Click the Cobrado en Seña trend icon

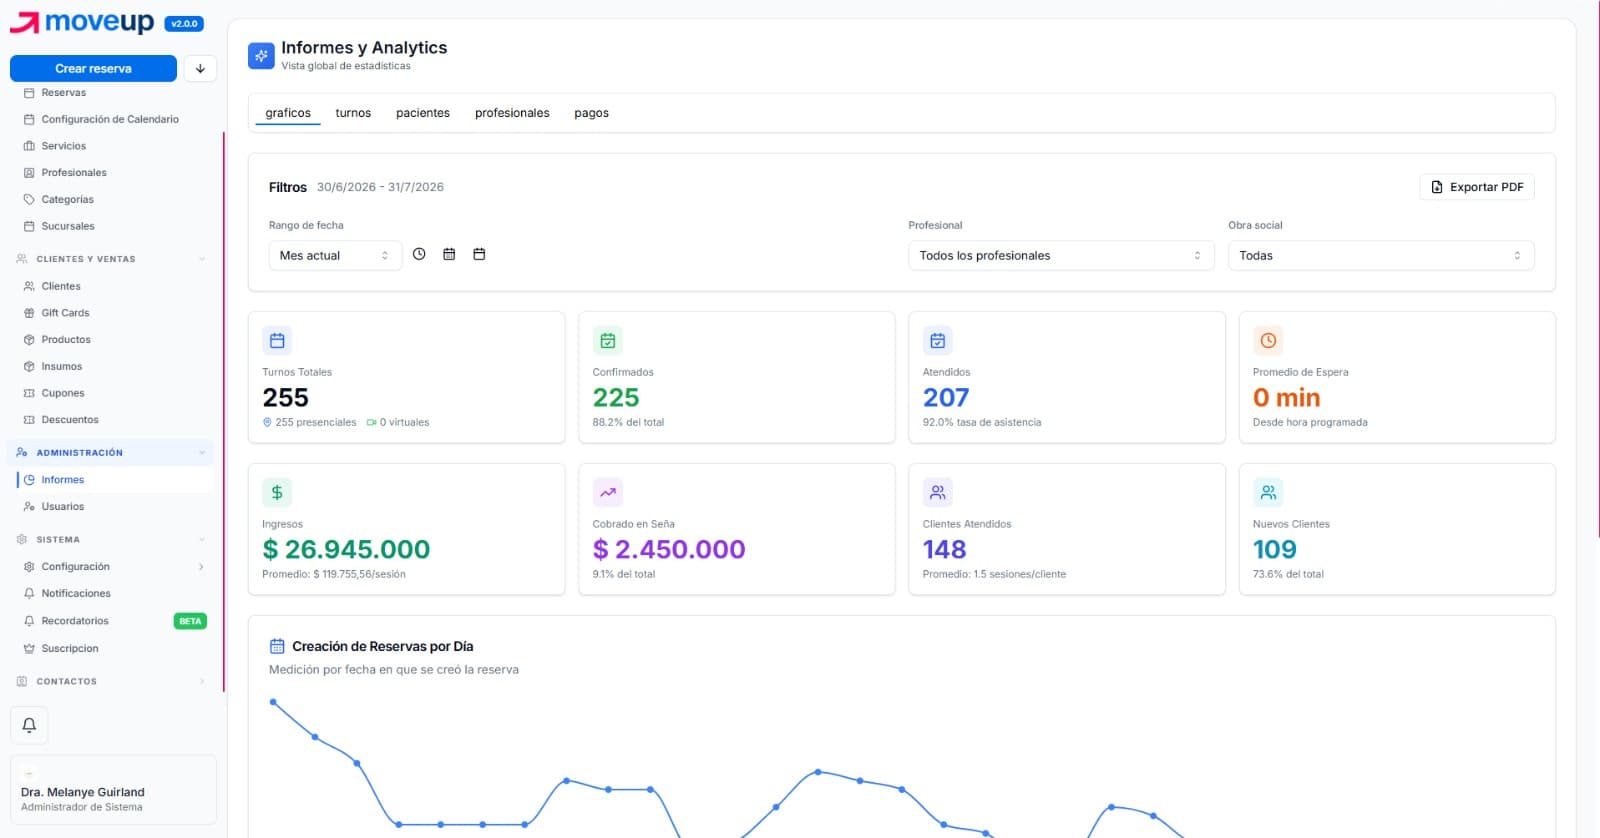pyautogui.click(x=607, y=492)
